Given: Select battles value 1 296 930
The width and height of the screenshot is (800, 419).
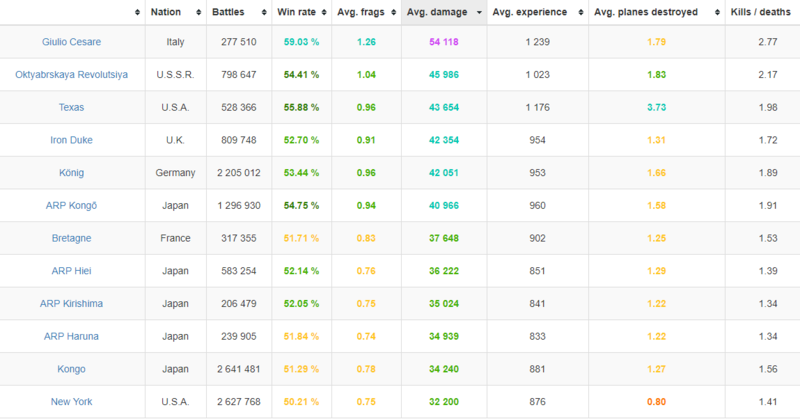Looking at the screenshot, I should pyautogui.click(x=239, y=205).
